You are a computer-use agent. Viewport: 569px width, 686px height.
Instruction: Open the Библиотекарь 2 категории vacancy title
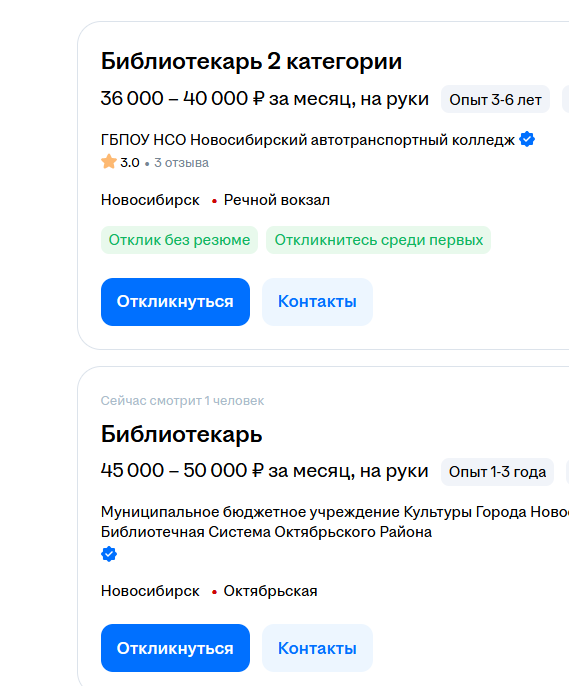251,61
